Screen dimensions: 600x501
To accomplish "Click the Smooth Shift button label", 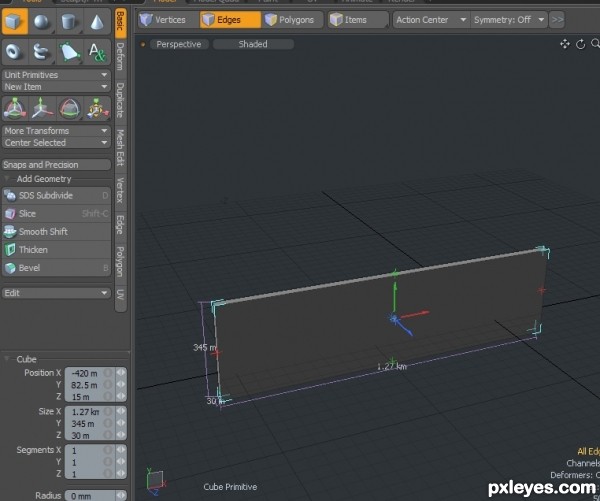I will coord(43,232).
